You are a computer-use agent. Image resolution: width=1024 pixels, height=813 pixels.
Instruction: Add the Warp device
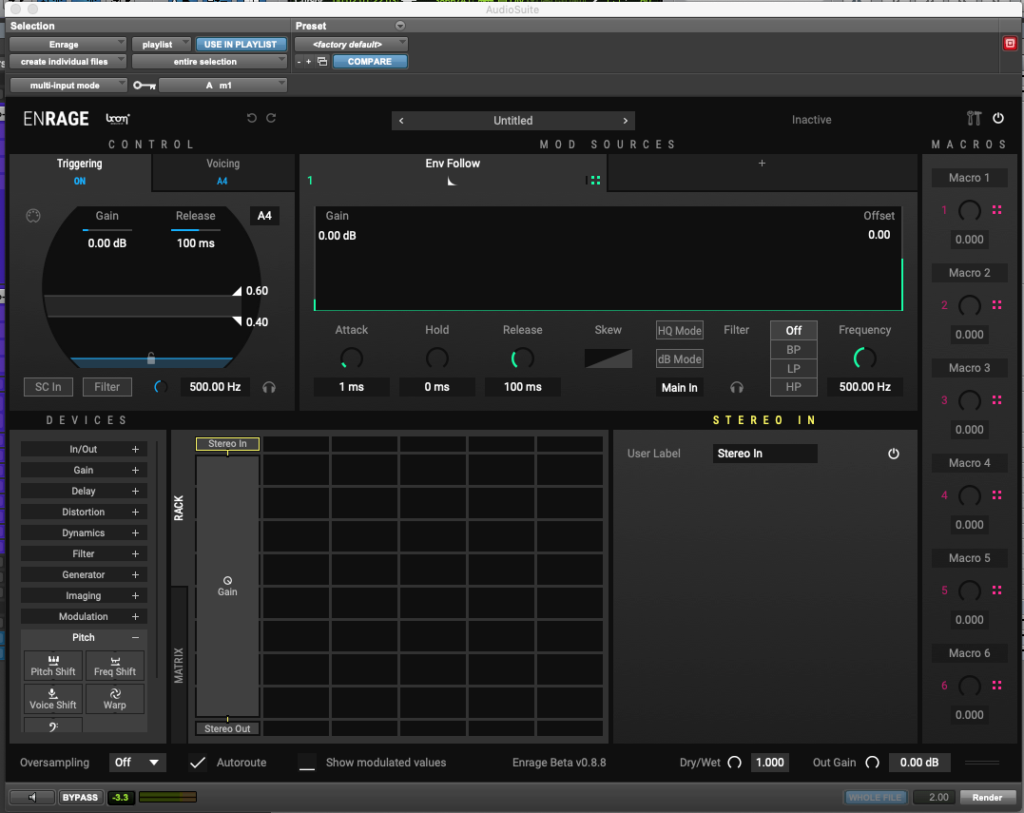tap(115, 699)
